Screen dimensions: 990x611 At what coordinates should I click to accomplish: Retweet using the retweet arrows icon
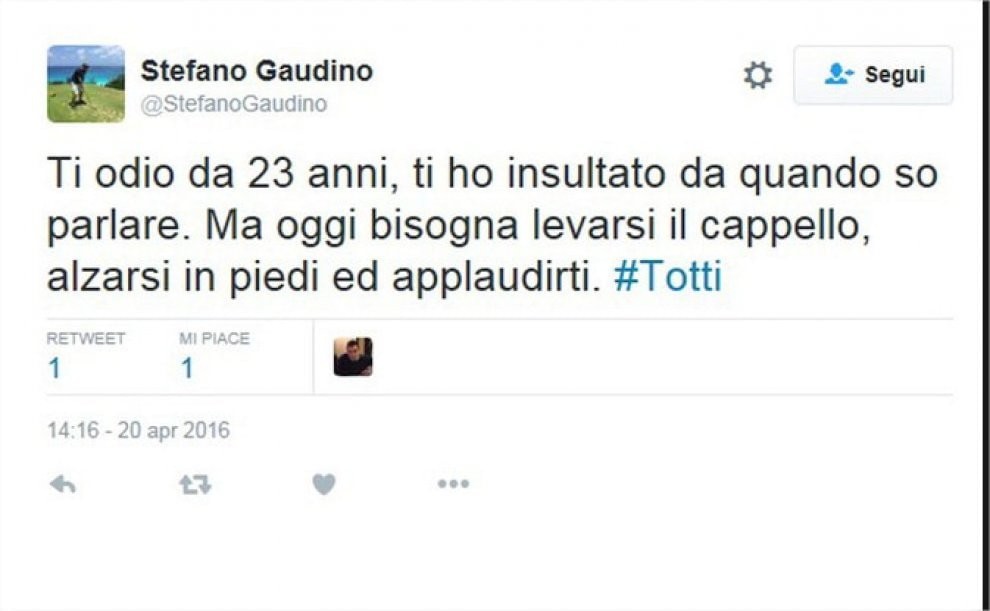click(x=195, y=485)
